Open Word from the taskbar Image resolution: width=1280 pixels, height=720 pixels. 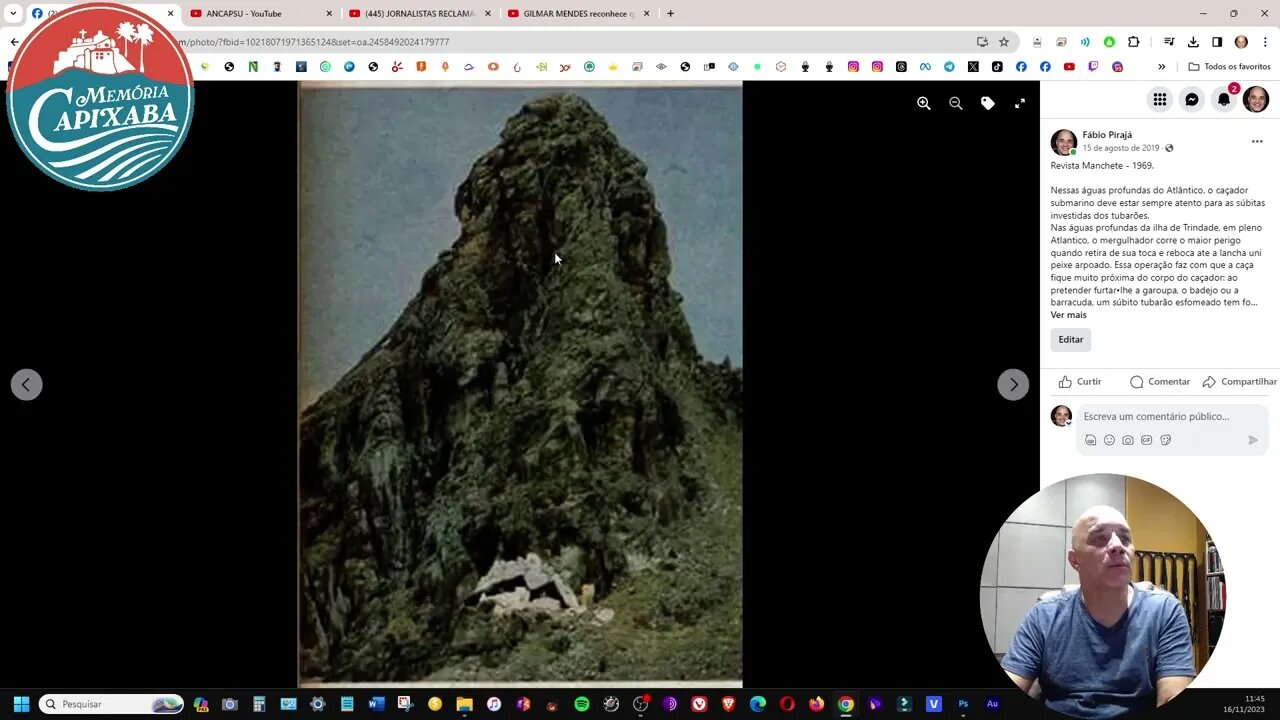click(376, 704)
